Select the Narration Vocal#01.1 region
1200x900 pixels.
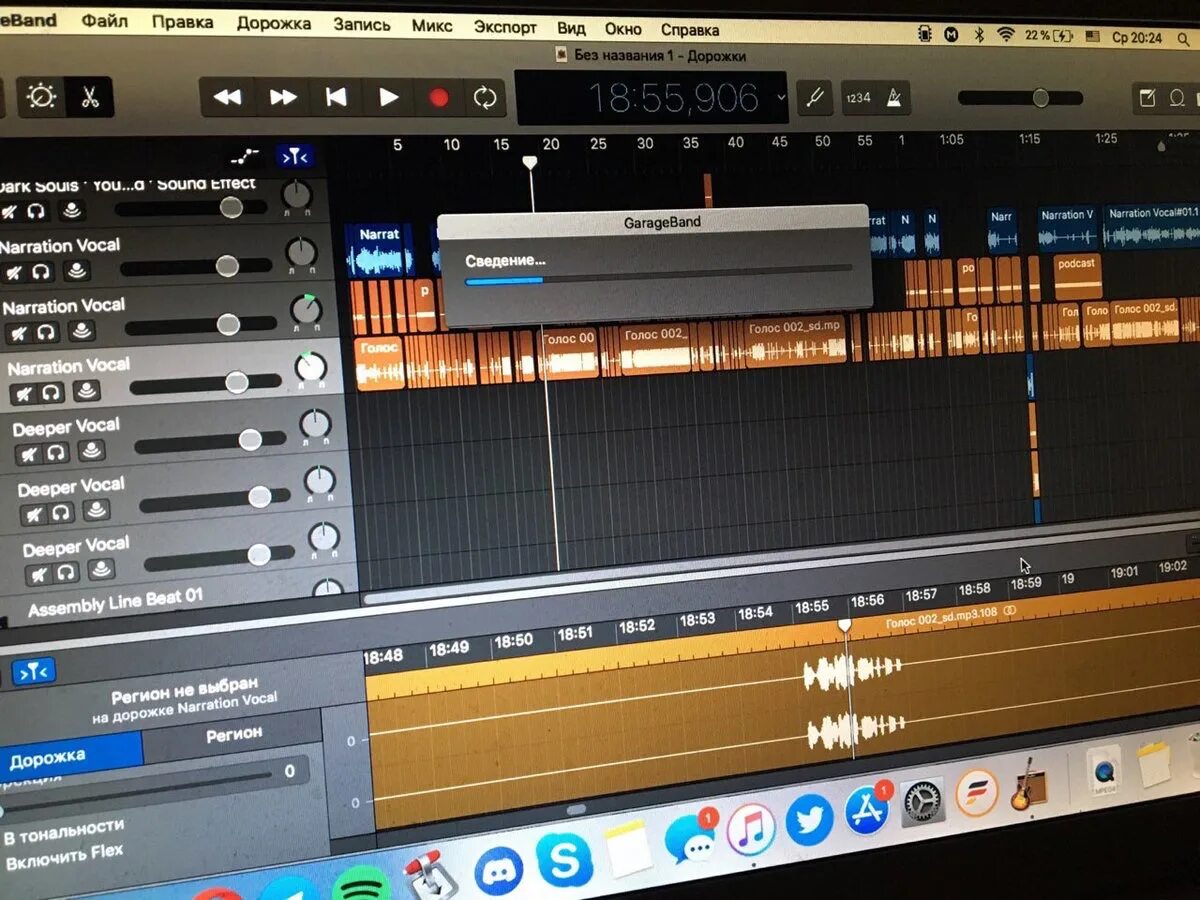point(1152,227)
